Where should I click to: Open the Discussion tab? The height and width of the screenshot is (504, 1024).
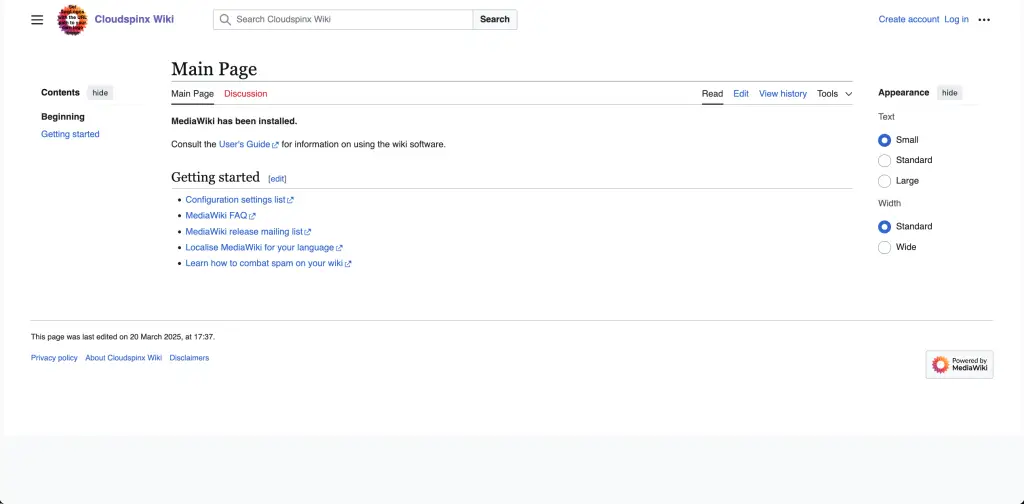[x=246, y=94]
